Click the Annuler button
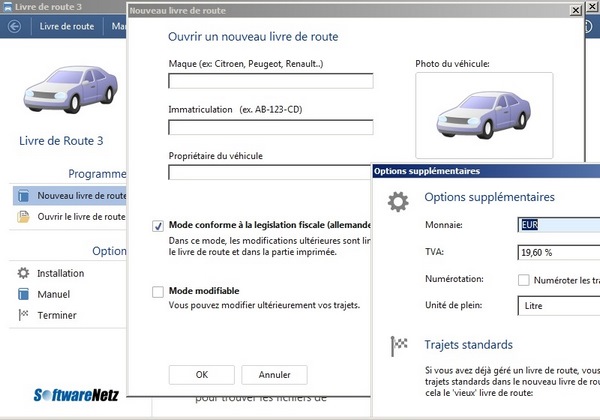This screenshot has height=420, width=600. point(274,374)
